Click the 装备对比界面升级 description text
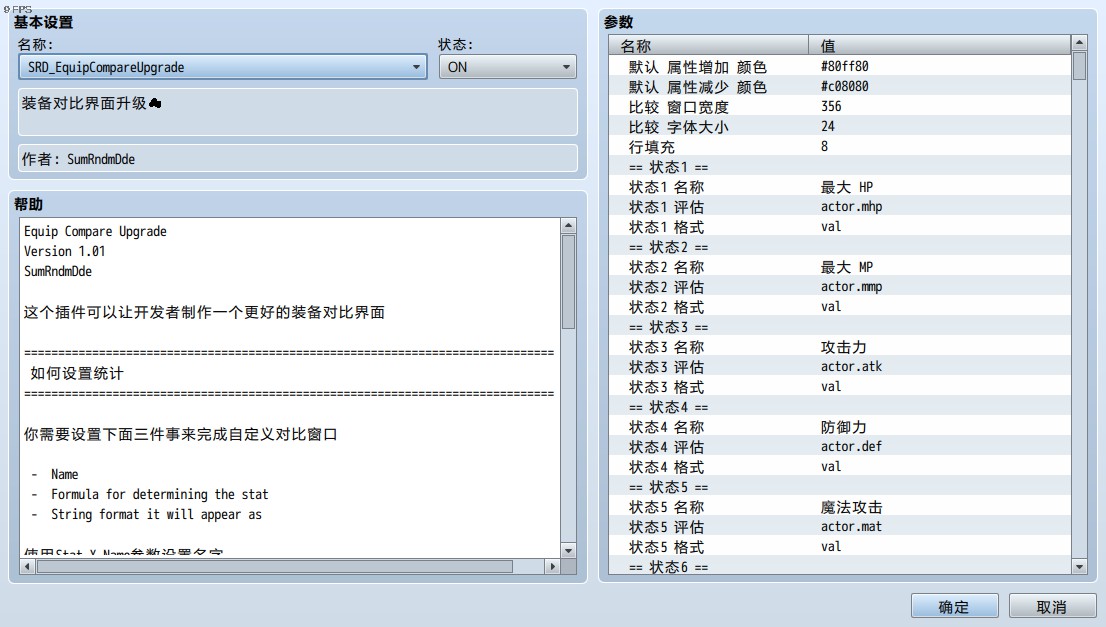Image resolution: width=1106 pixels, height=627 pixels. pyautogui.click(x=84, y=103)
